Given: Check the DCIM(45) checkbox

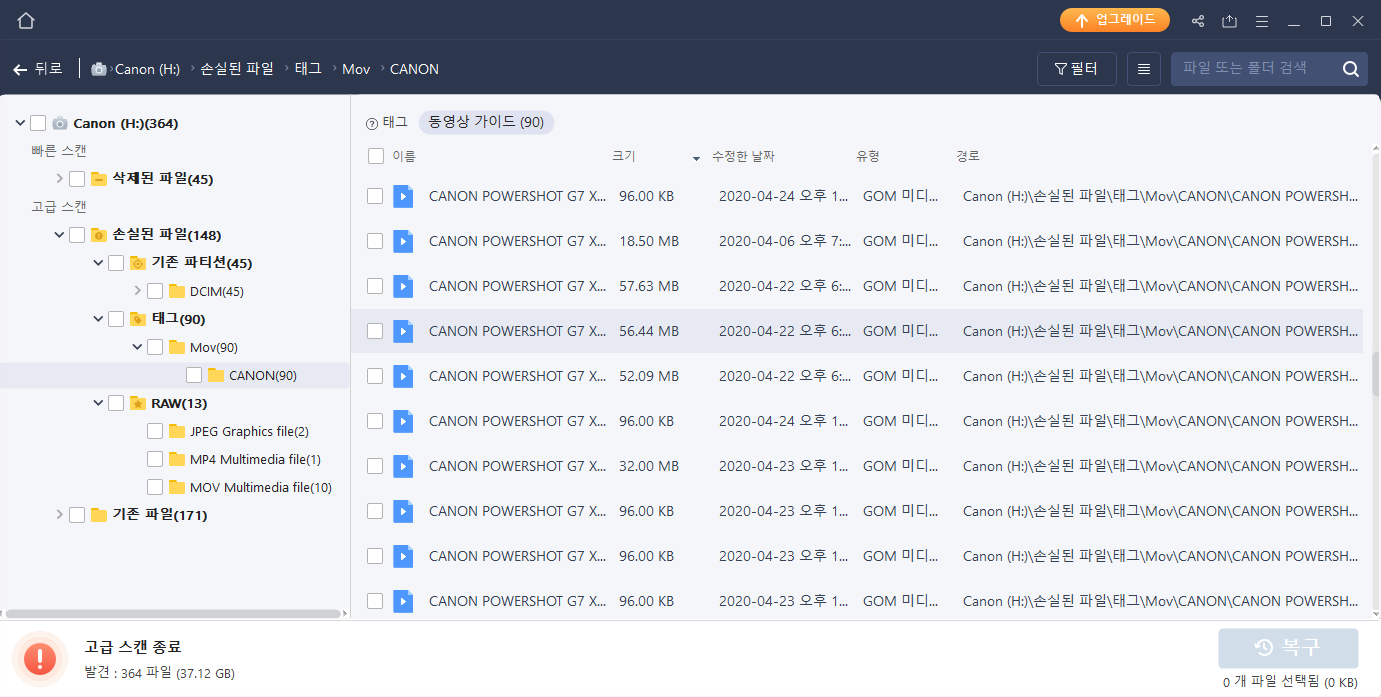Looking at the screenshot, I should coord(155,291).
